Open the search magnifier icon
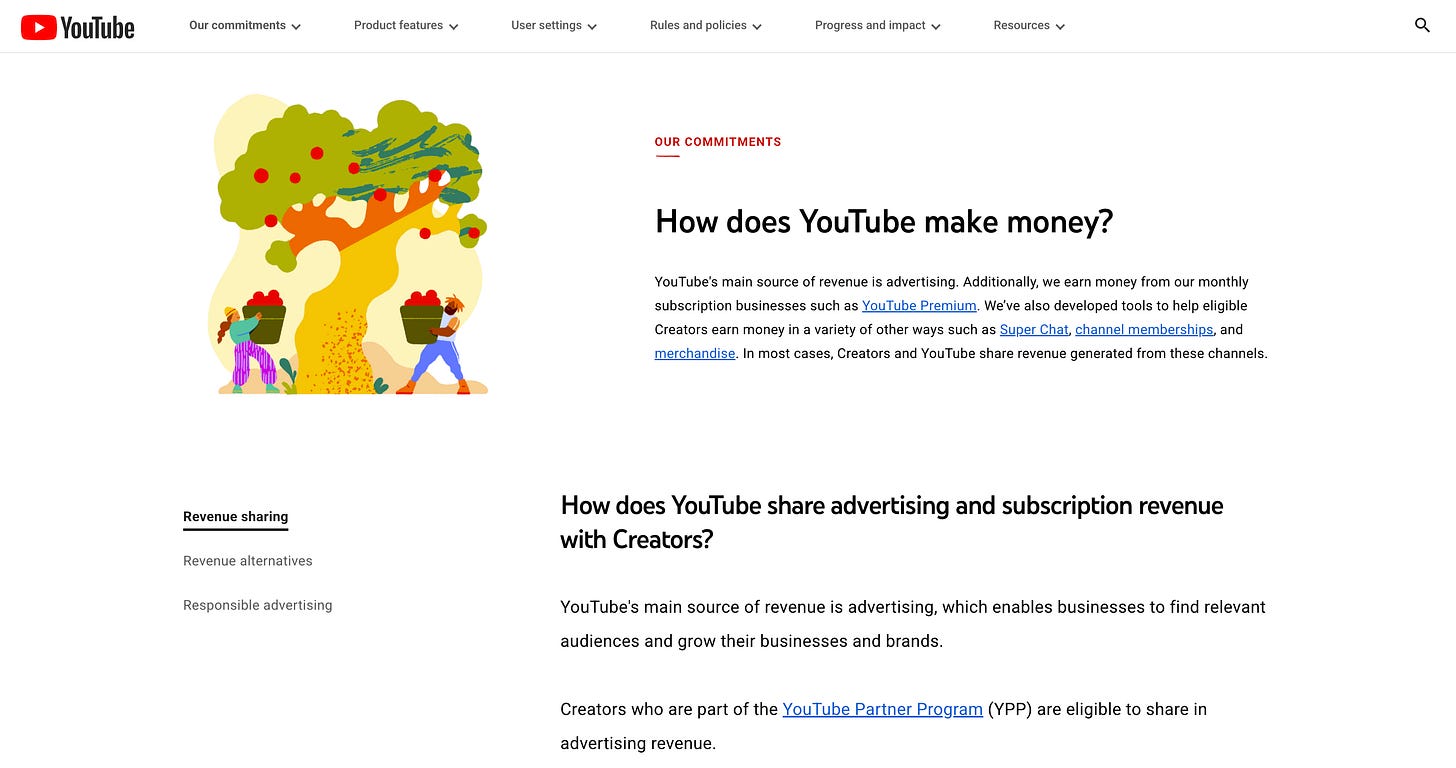This screenshot has height=768, width=1456. [x=1422, y=26]
